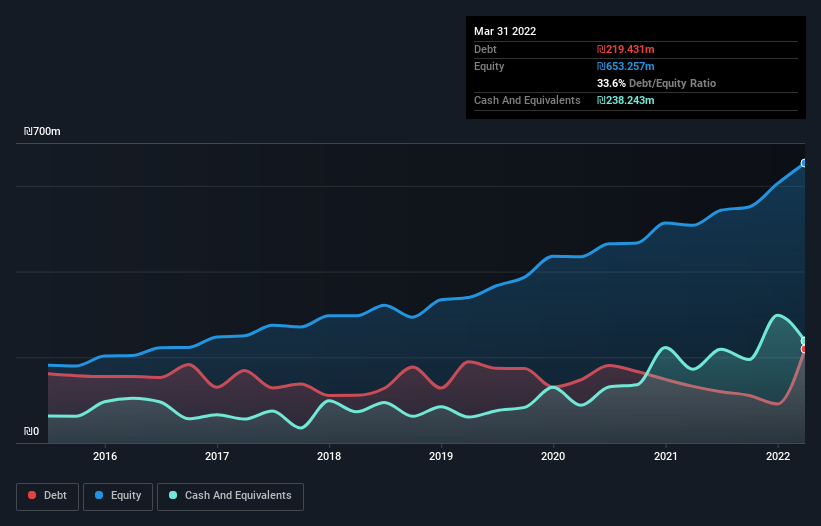The image size is (821, 526).
Task: Click the 33.6% Debt/Equity Ratio text
Action: click(656, 83)
